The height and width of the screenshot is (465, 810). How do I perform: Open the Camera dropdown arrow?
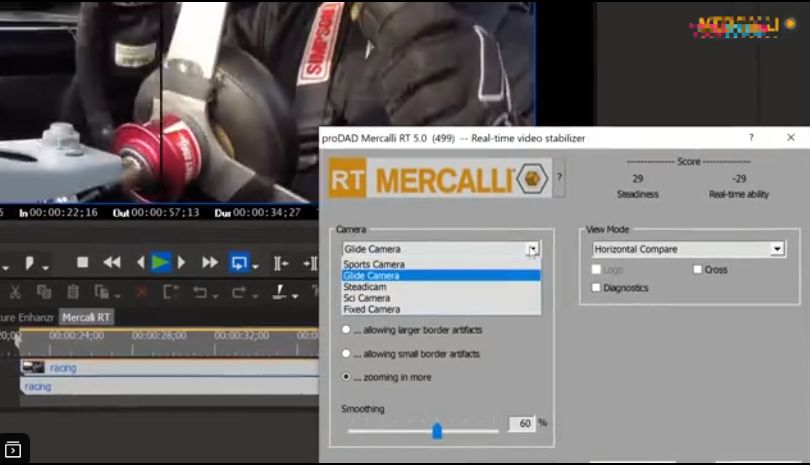533,249
